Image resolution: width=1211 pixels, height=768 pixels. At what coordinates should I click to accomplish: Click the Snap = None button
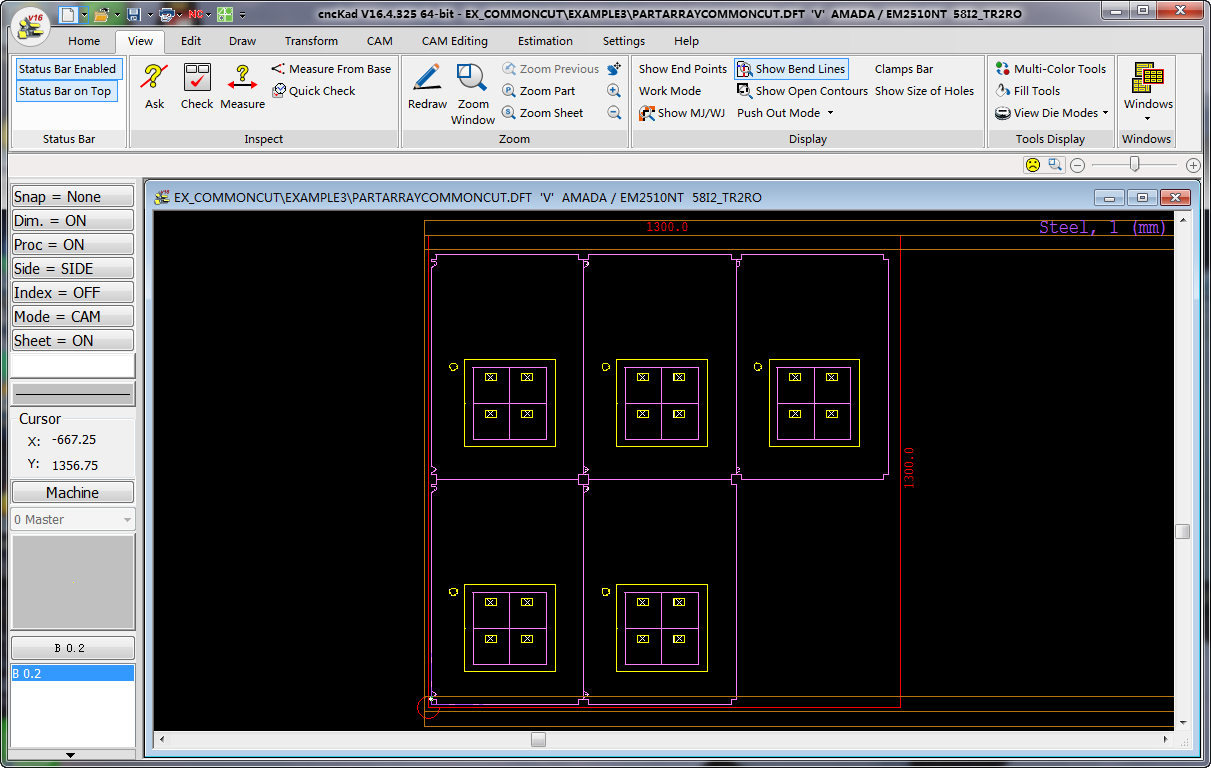(x=72, y=197)
